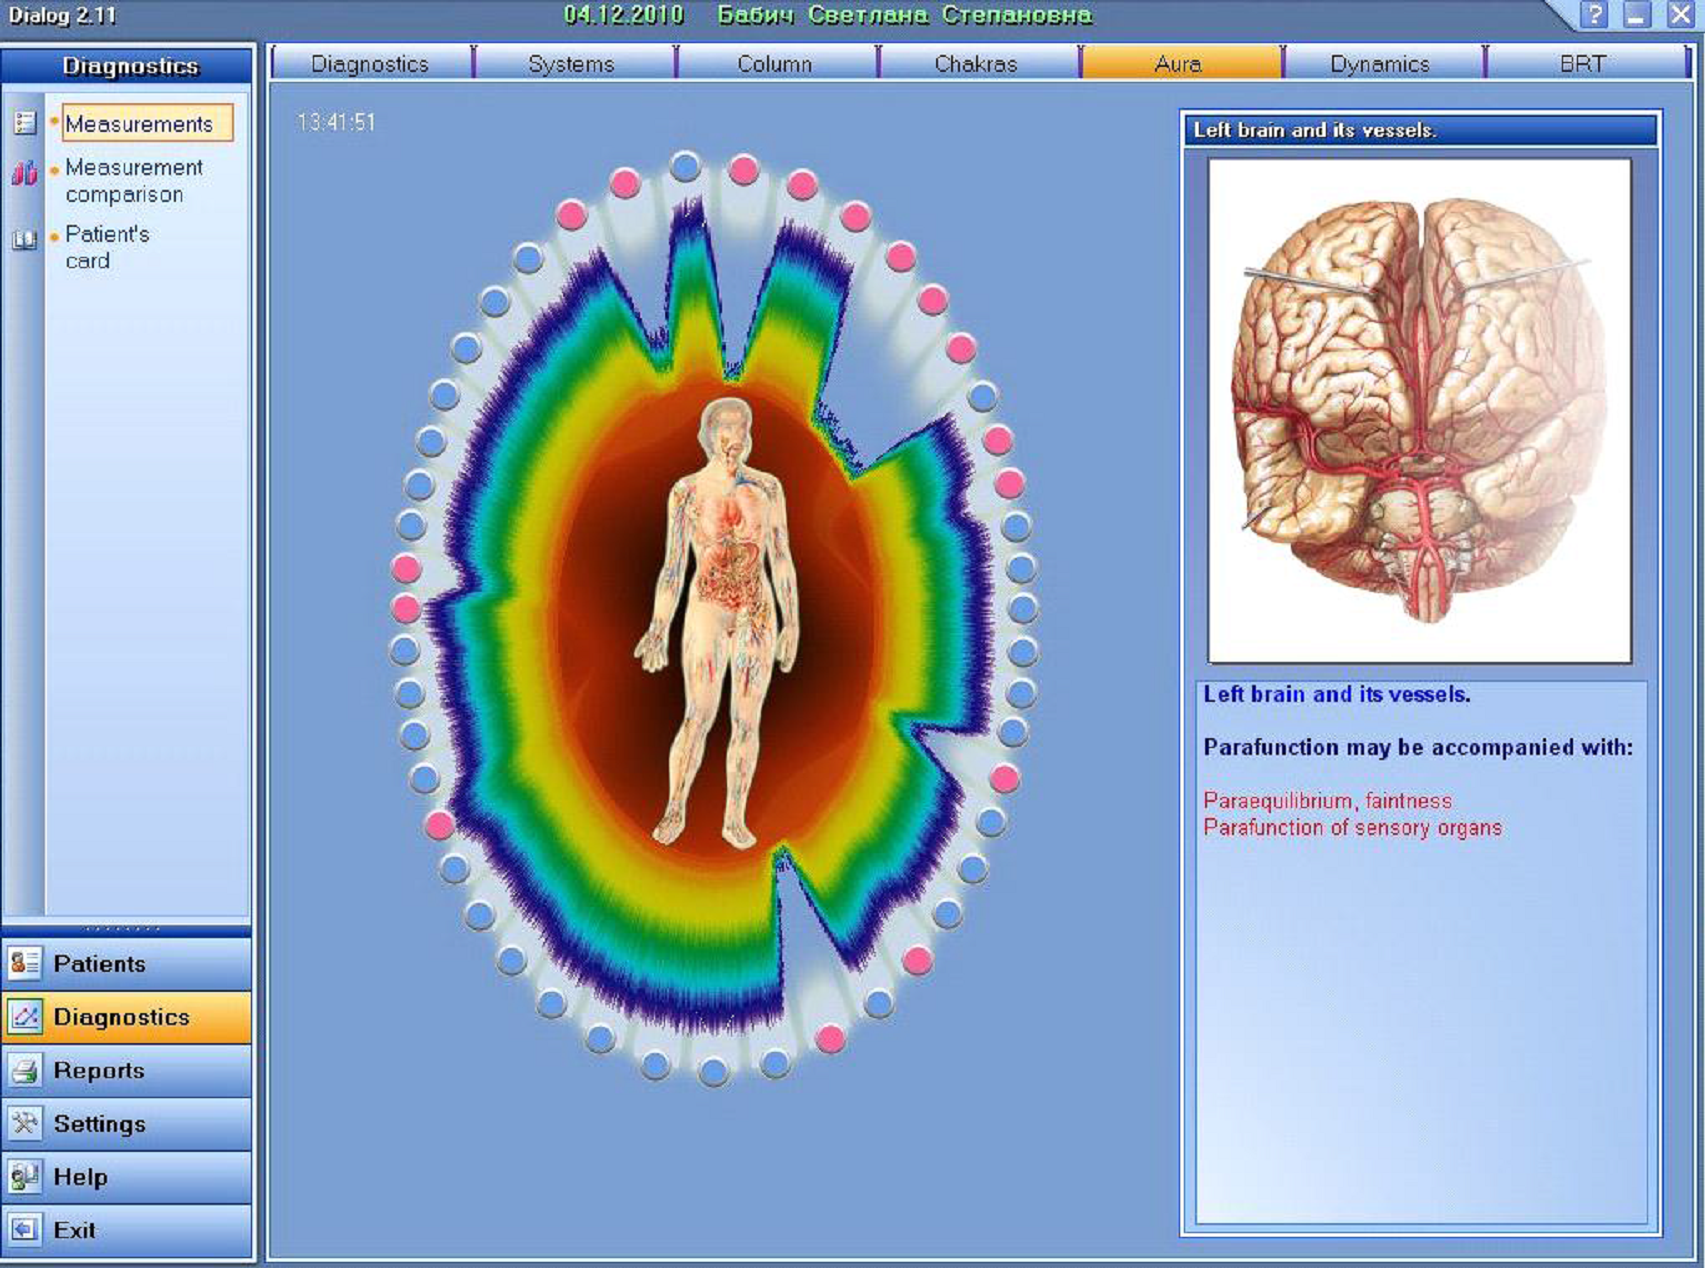Close the Dialog window

pos(1681,15)
